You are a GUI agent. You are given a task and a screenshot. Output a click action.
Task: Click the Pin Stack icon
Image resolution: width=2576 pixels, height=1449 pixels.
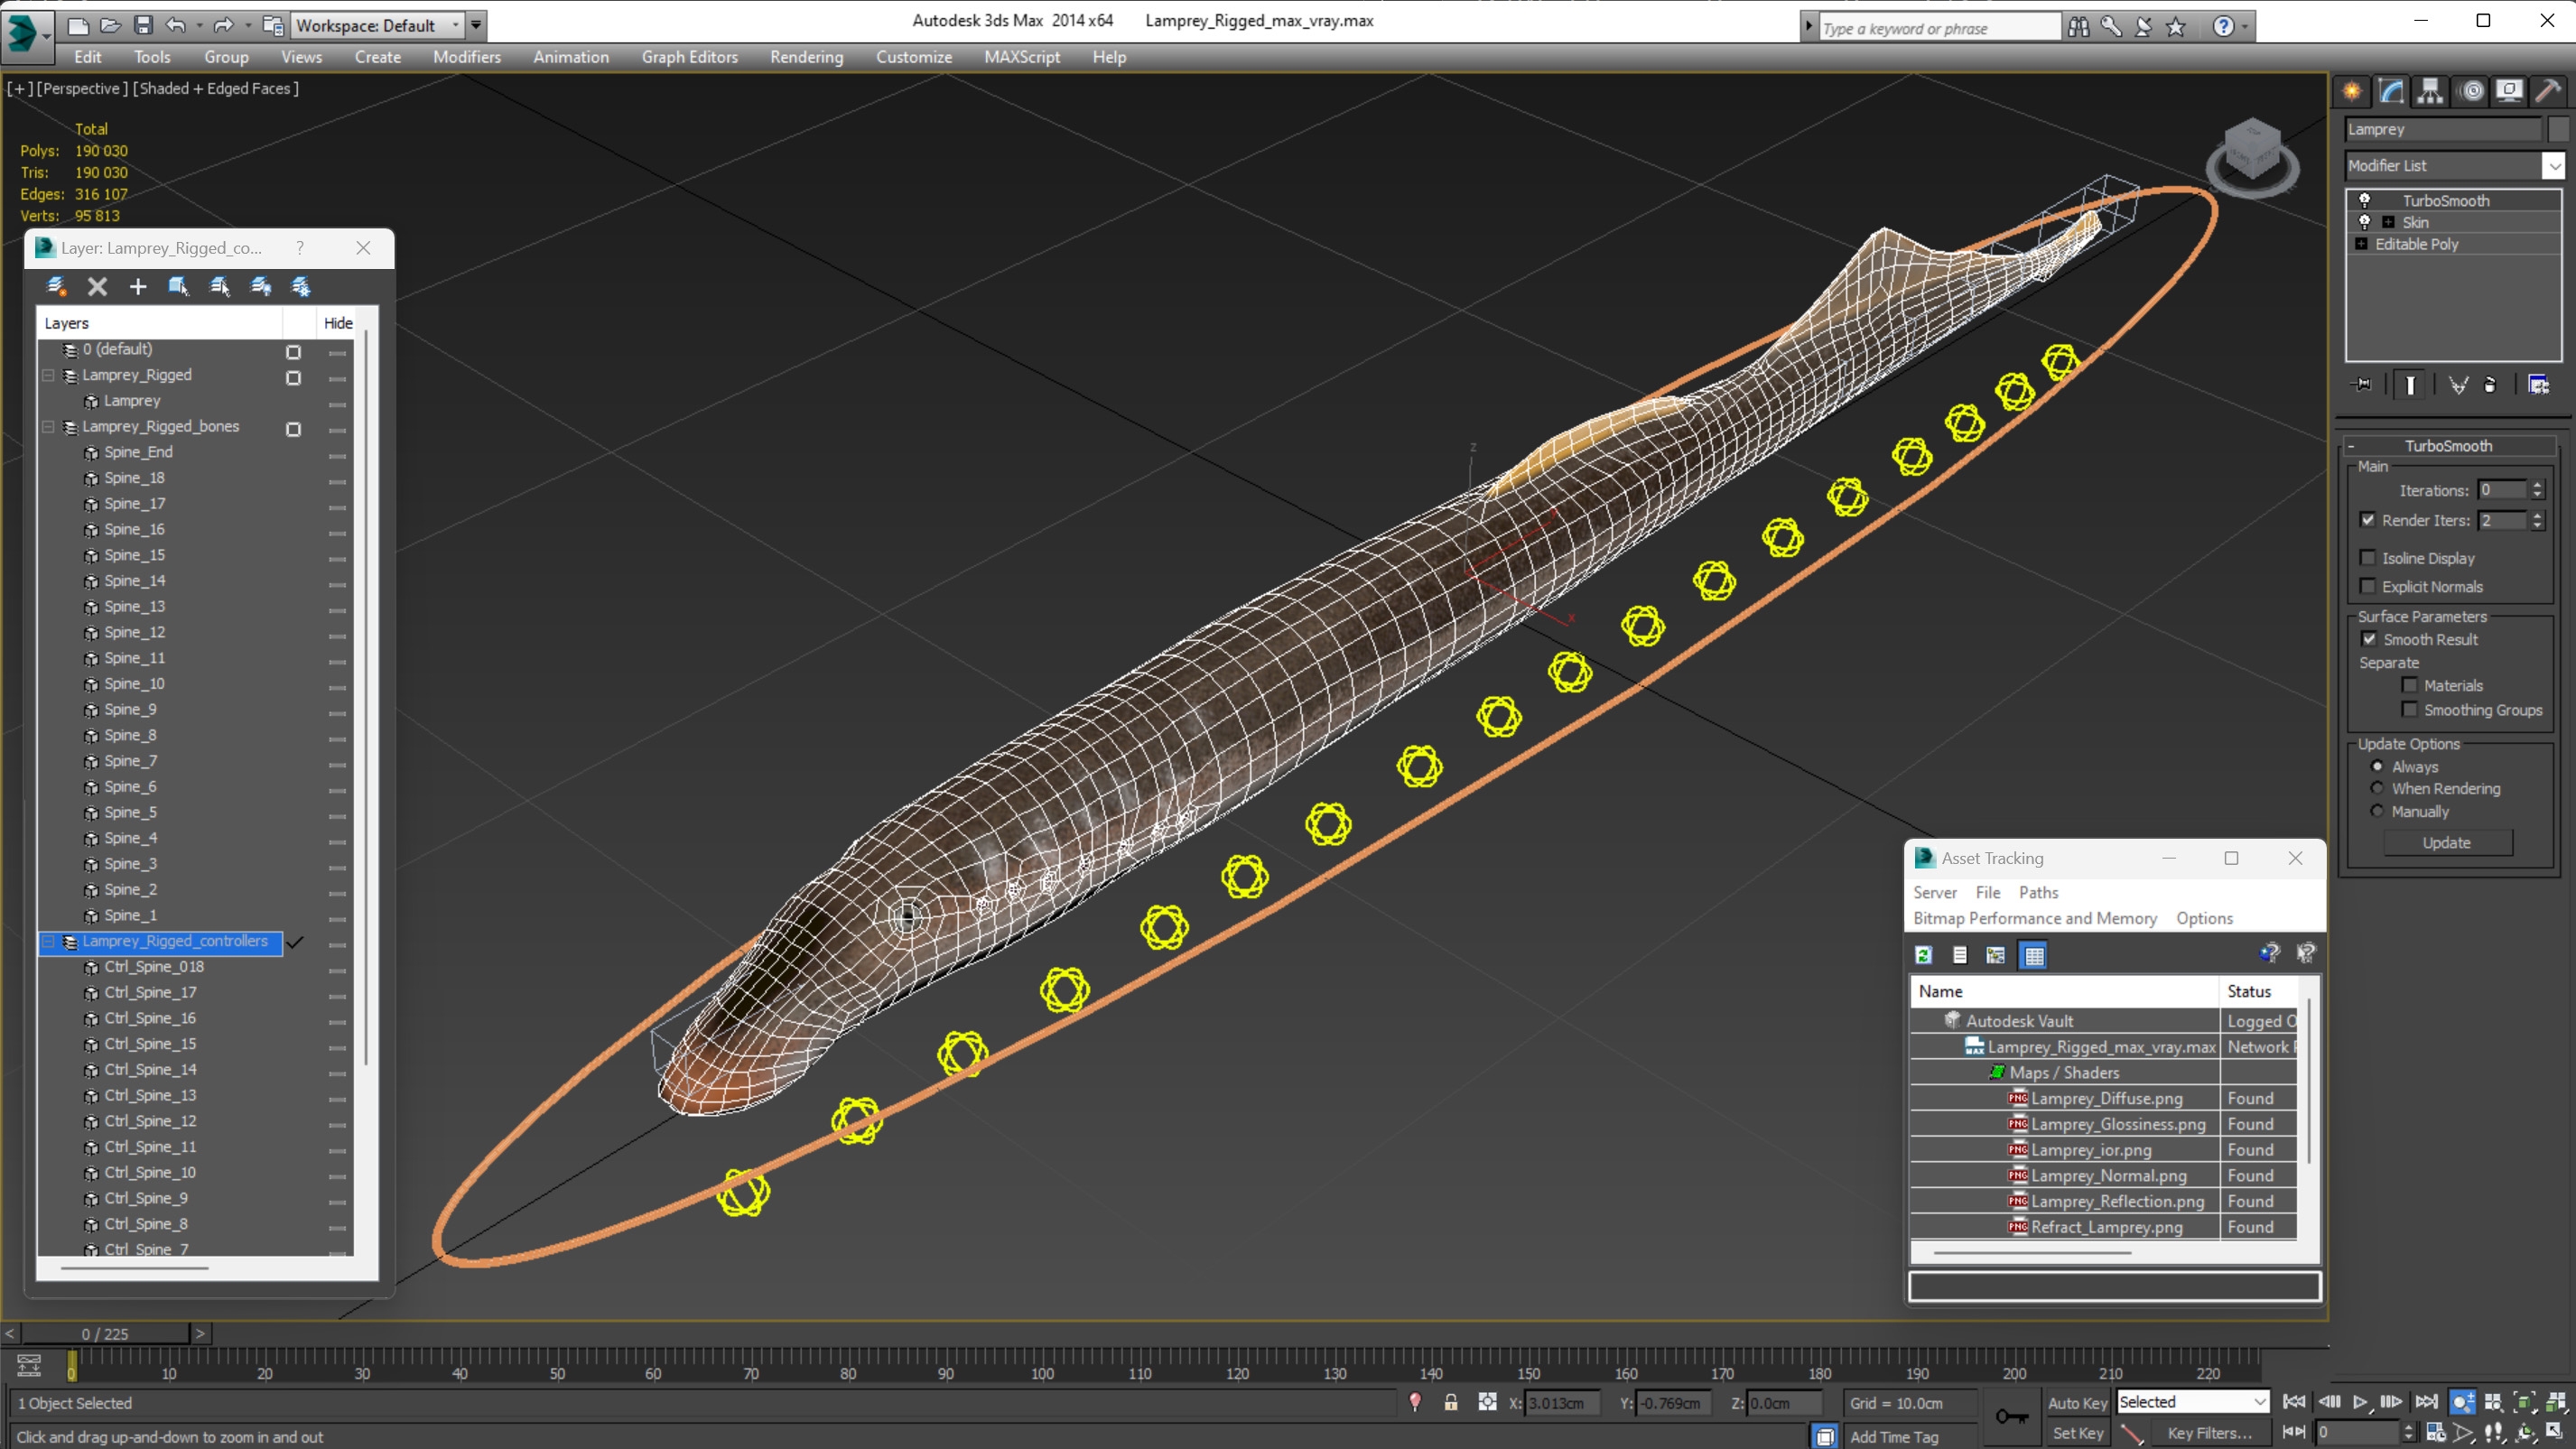pos(2362,385)
